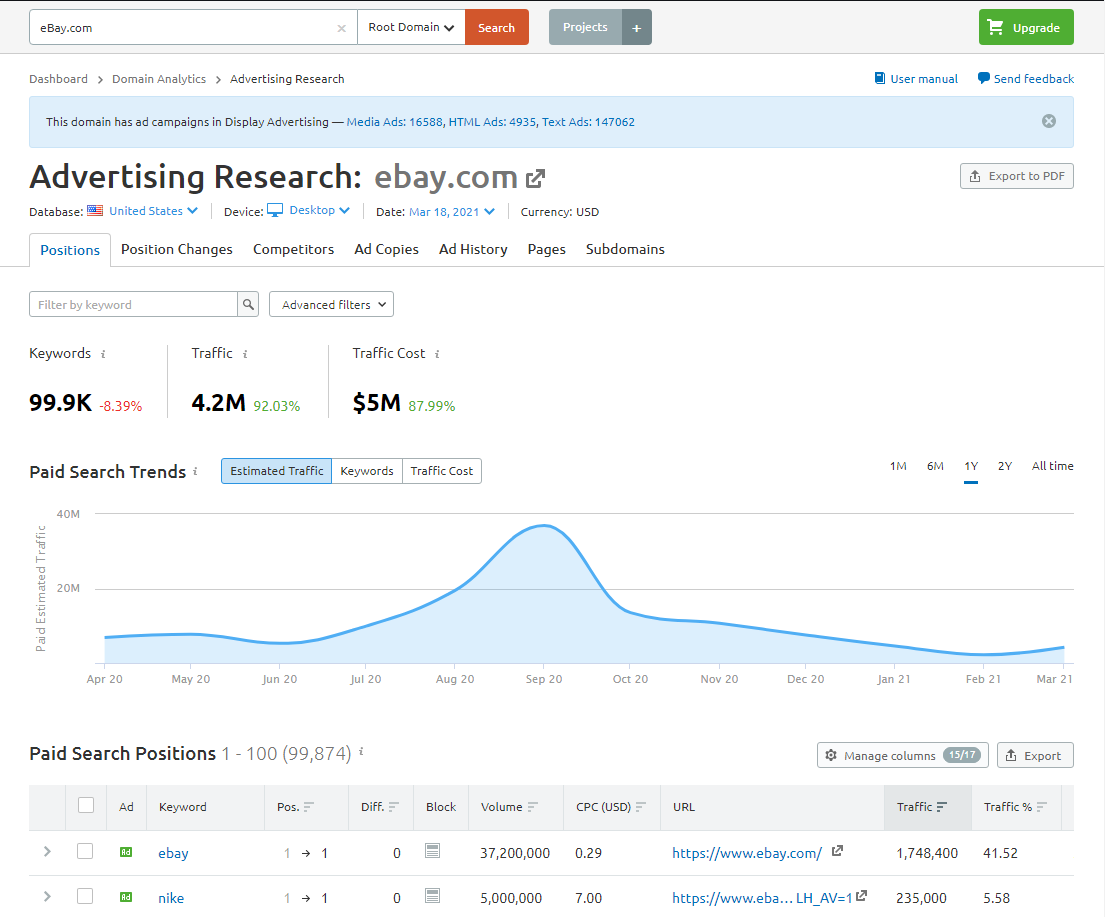
Task: Sort by the Volume column sort icon
Action: 533,807
